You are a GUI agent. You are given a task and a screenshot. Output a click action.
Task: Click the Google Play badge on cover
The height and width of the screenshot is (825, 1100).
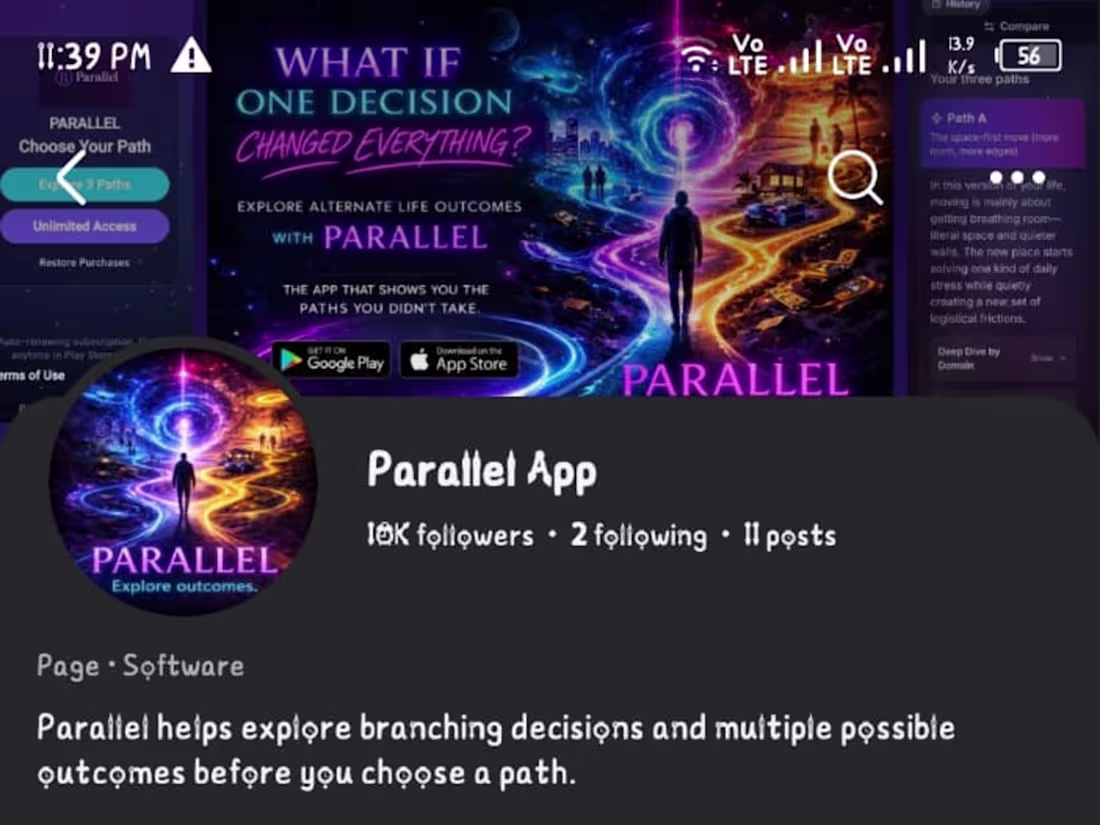(x=331, y=360)
